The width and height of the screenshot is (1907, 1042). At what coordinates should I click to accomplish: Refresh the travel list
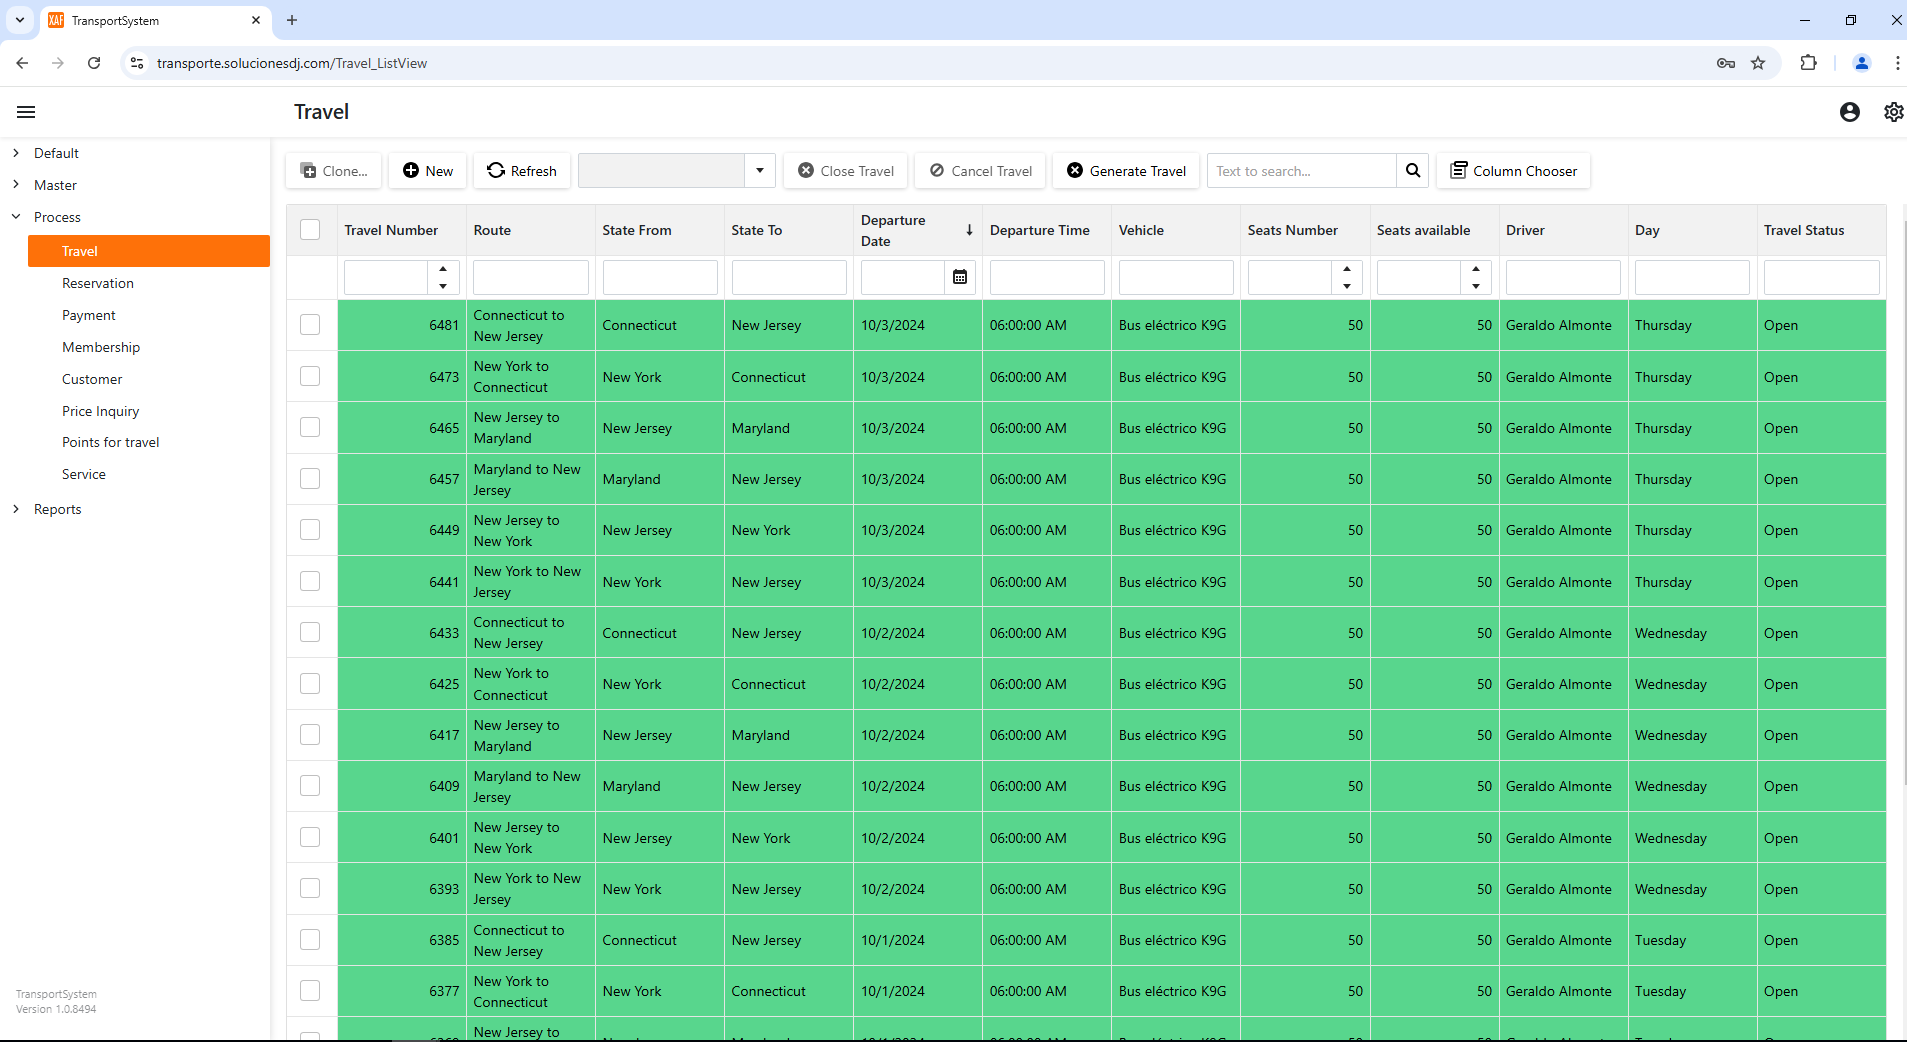pos(522,171)
